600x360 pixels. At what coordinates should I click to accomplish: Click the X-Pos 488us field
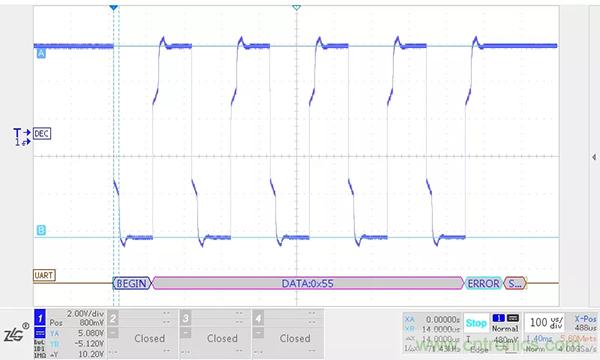click(x=585, y=323)
